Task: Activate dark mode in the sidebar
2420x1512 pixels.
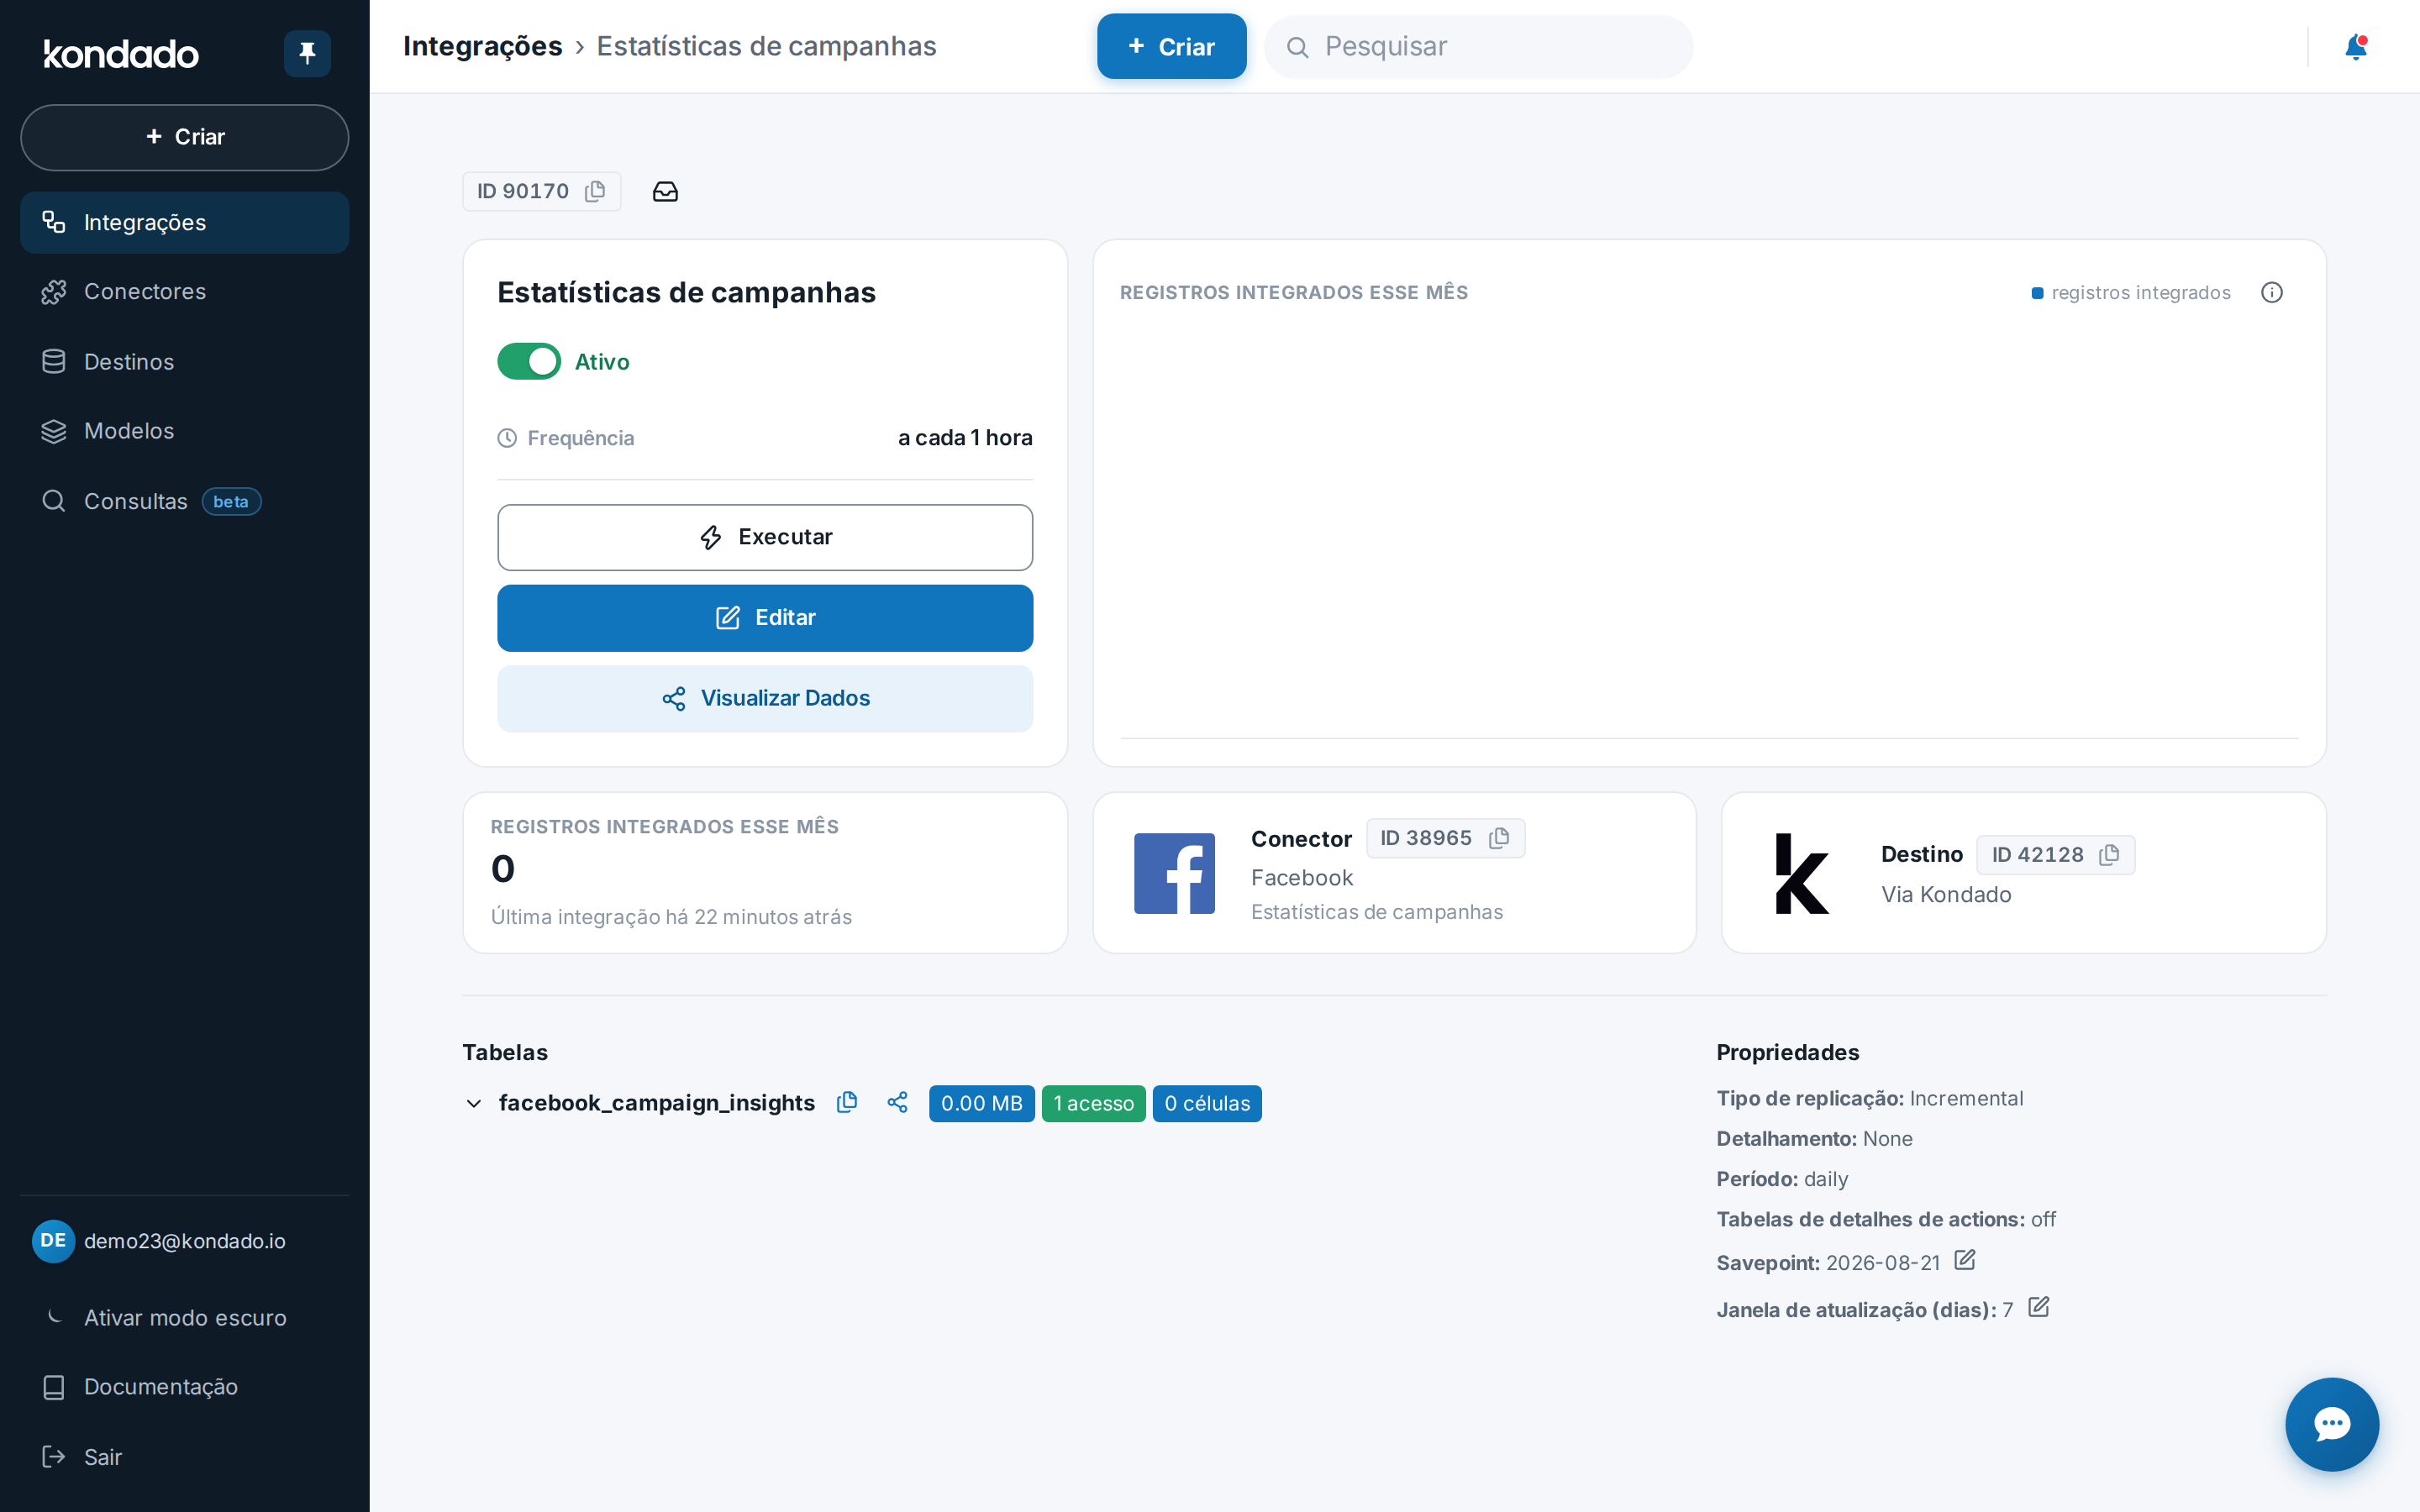Action: (x=185, y=1318)
